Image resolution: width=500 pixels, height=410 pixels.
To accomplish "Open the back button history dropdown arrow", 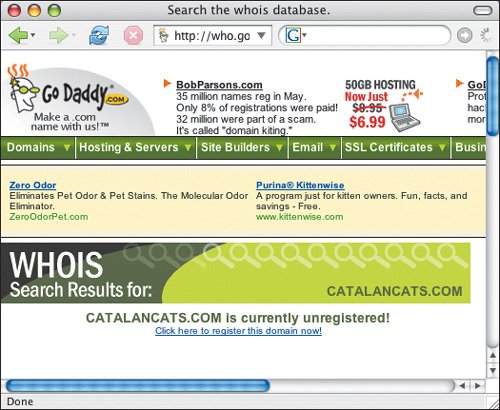I will [x=33, y=35].
